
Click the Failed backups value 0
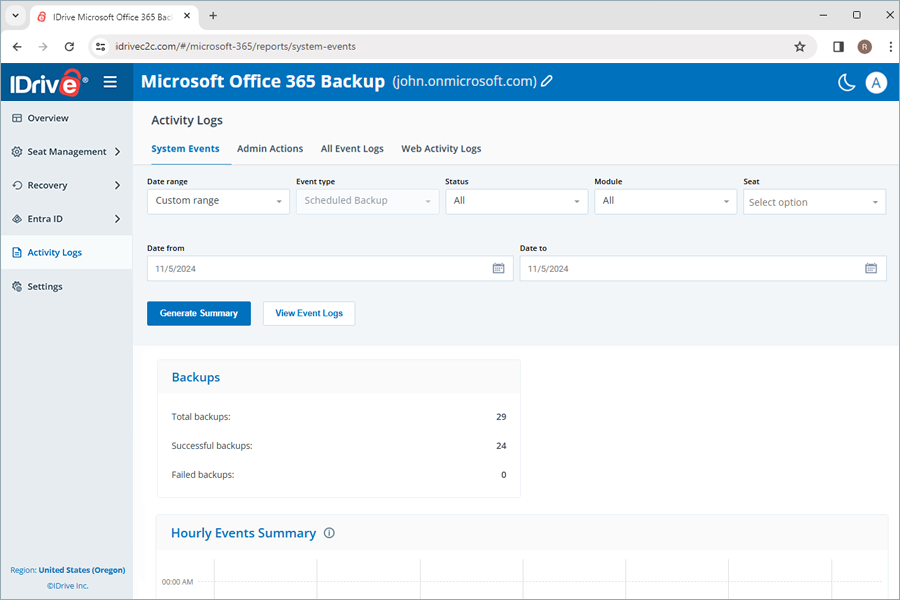(x=503, y=475)
